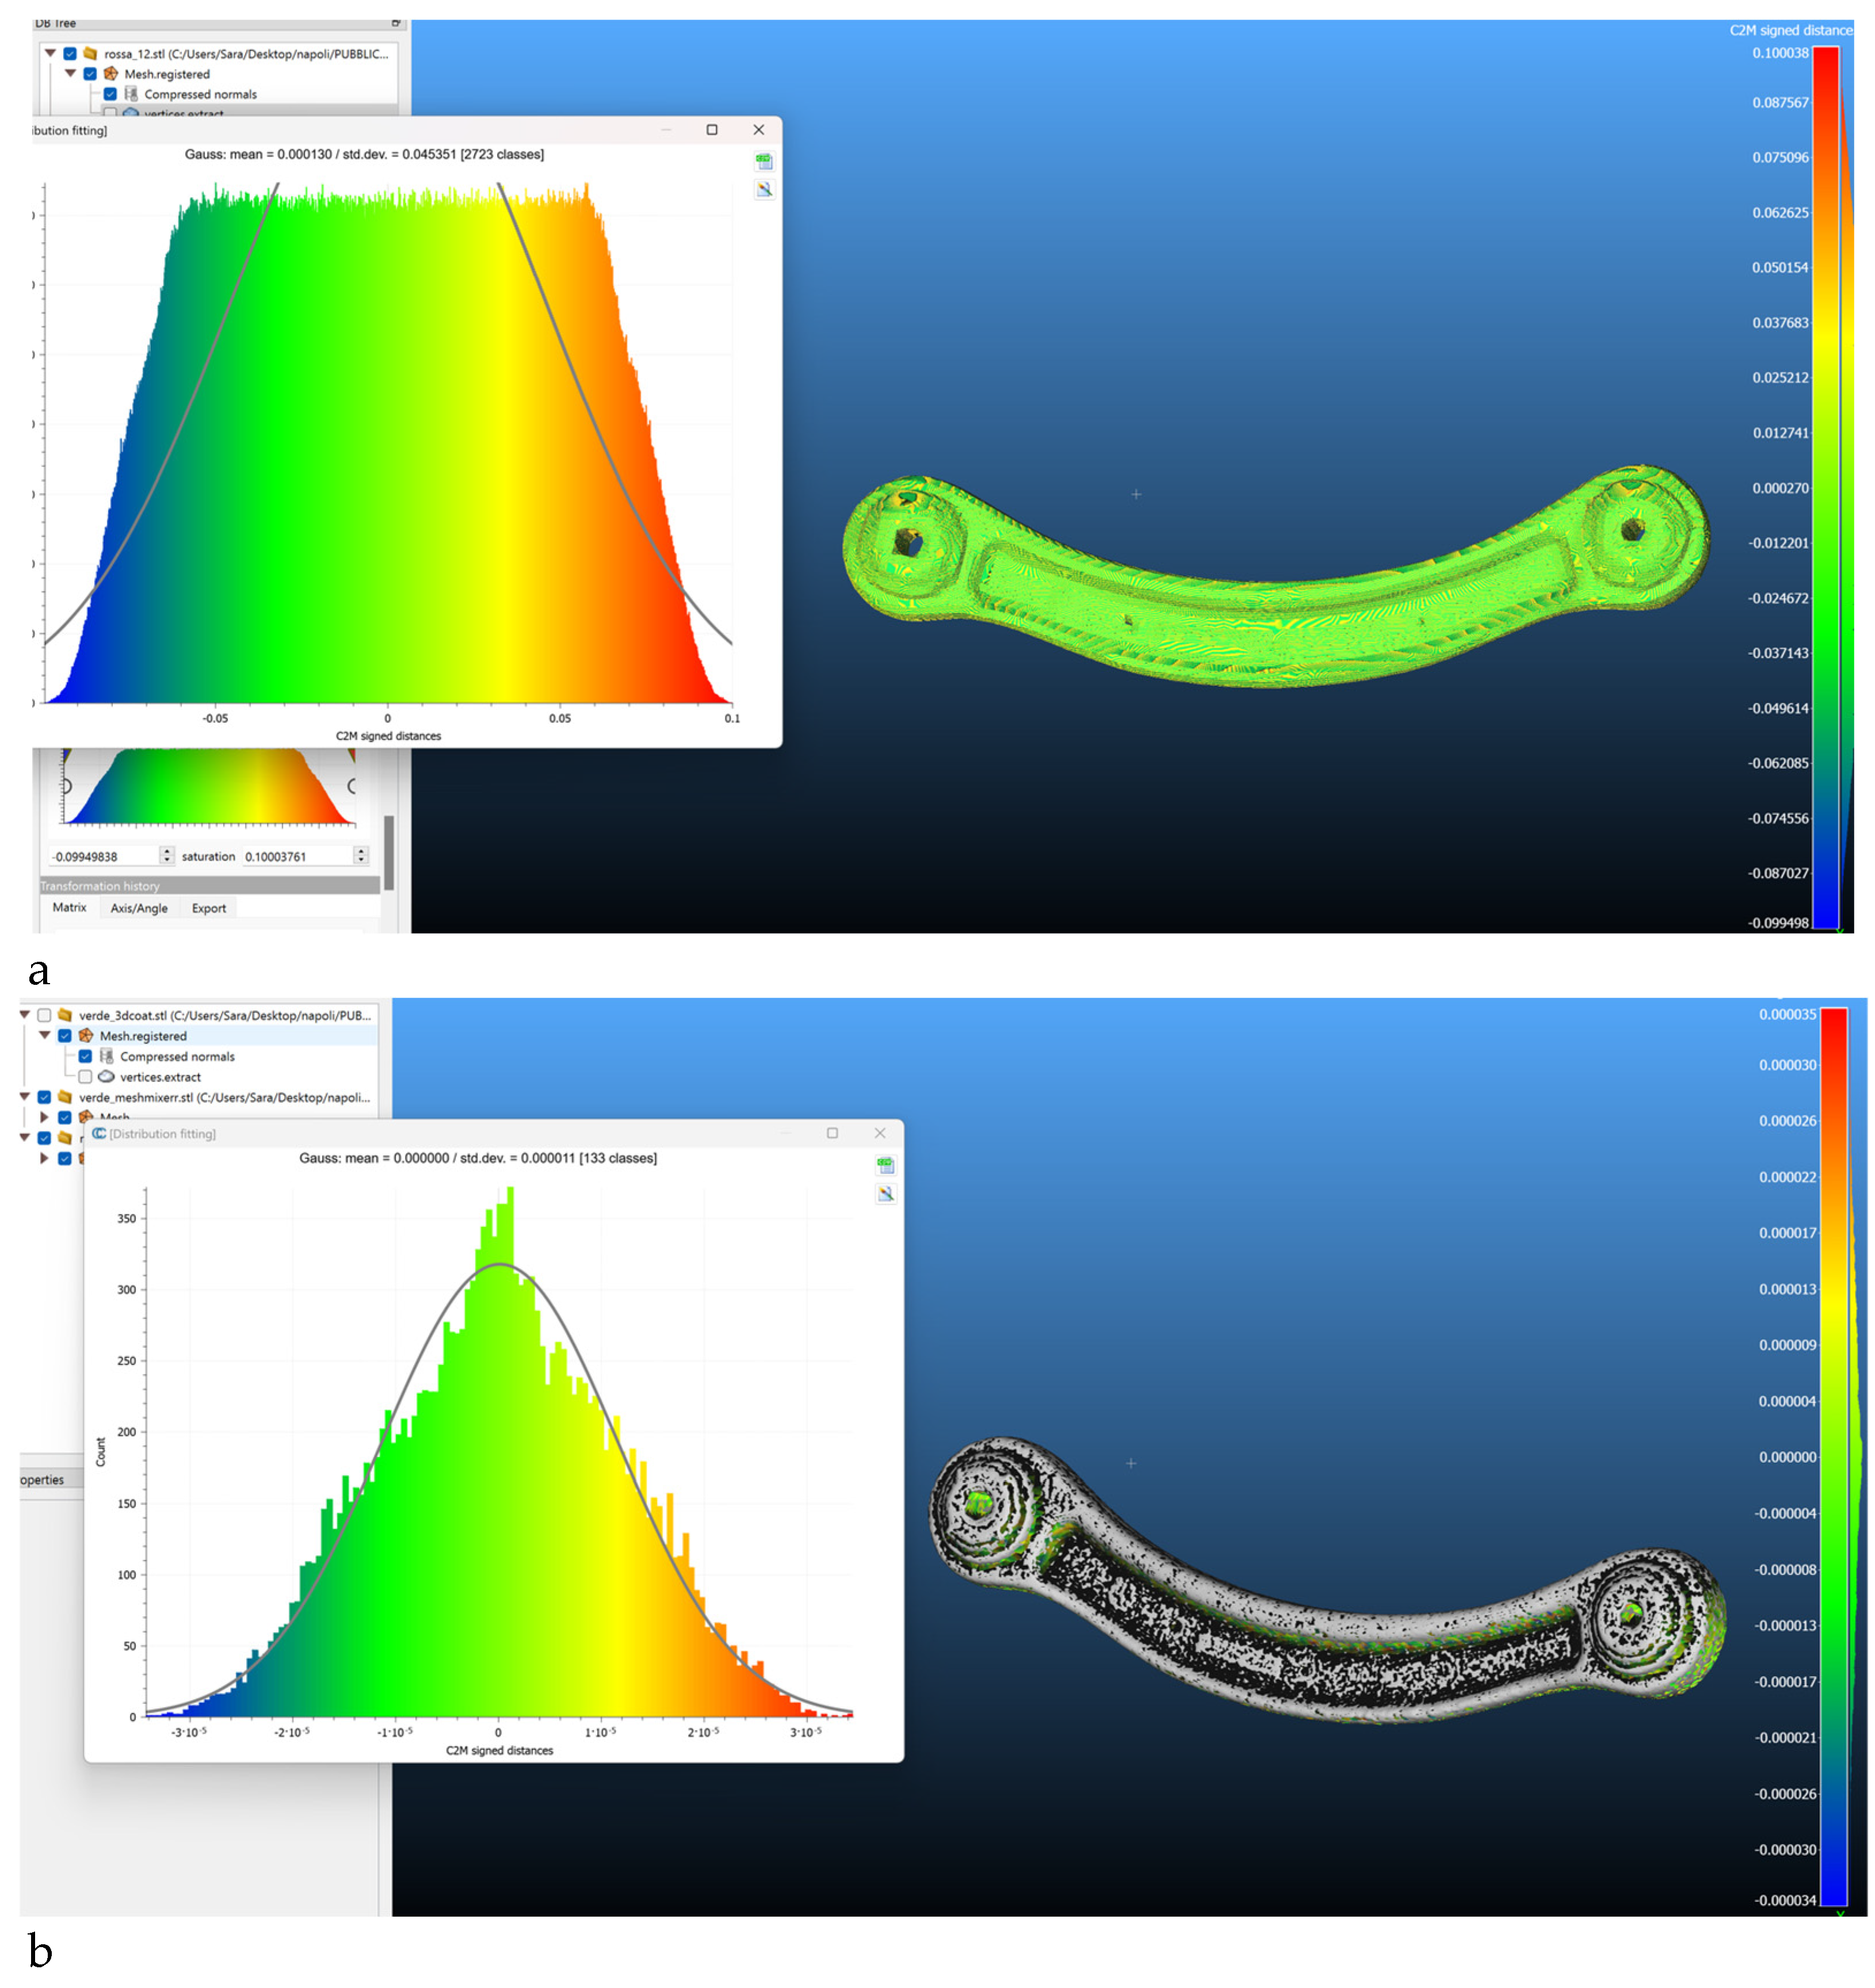The width and height of the screenshot is (1875, 1988).
Task: Open the Export tab
Action: (208, 908)
